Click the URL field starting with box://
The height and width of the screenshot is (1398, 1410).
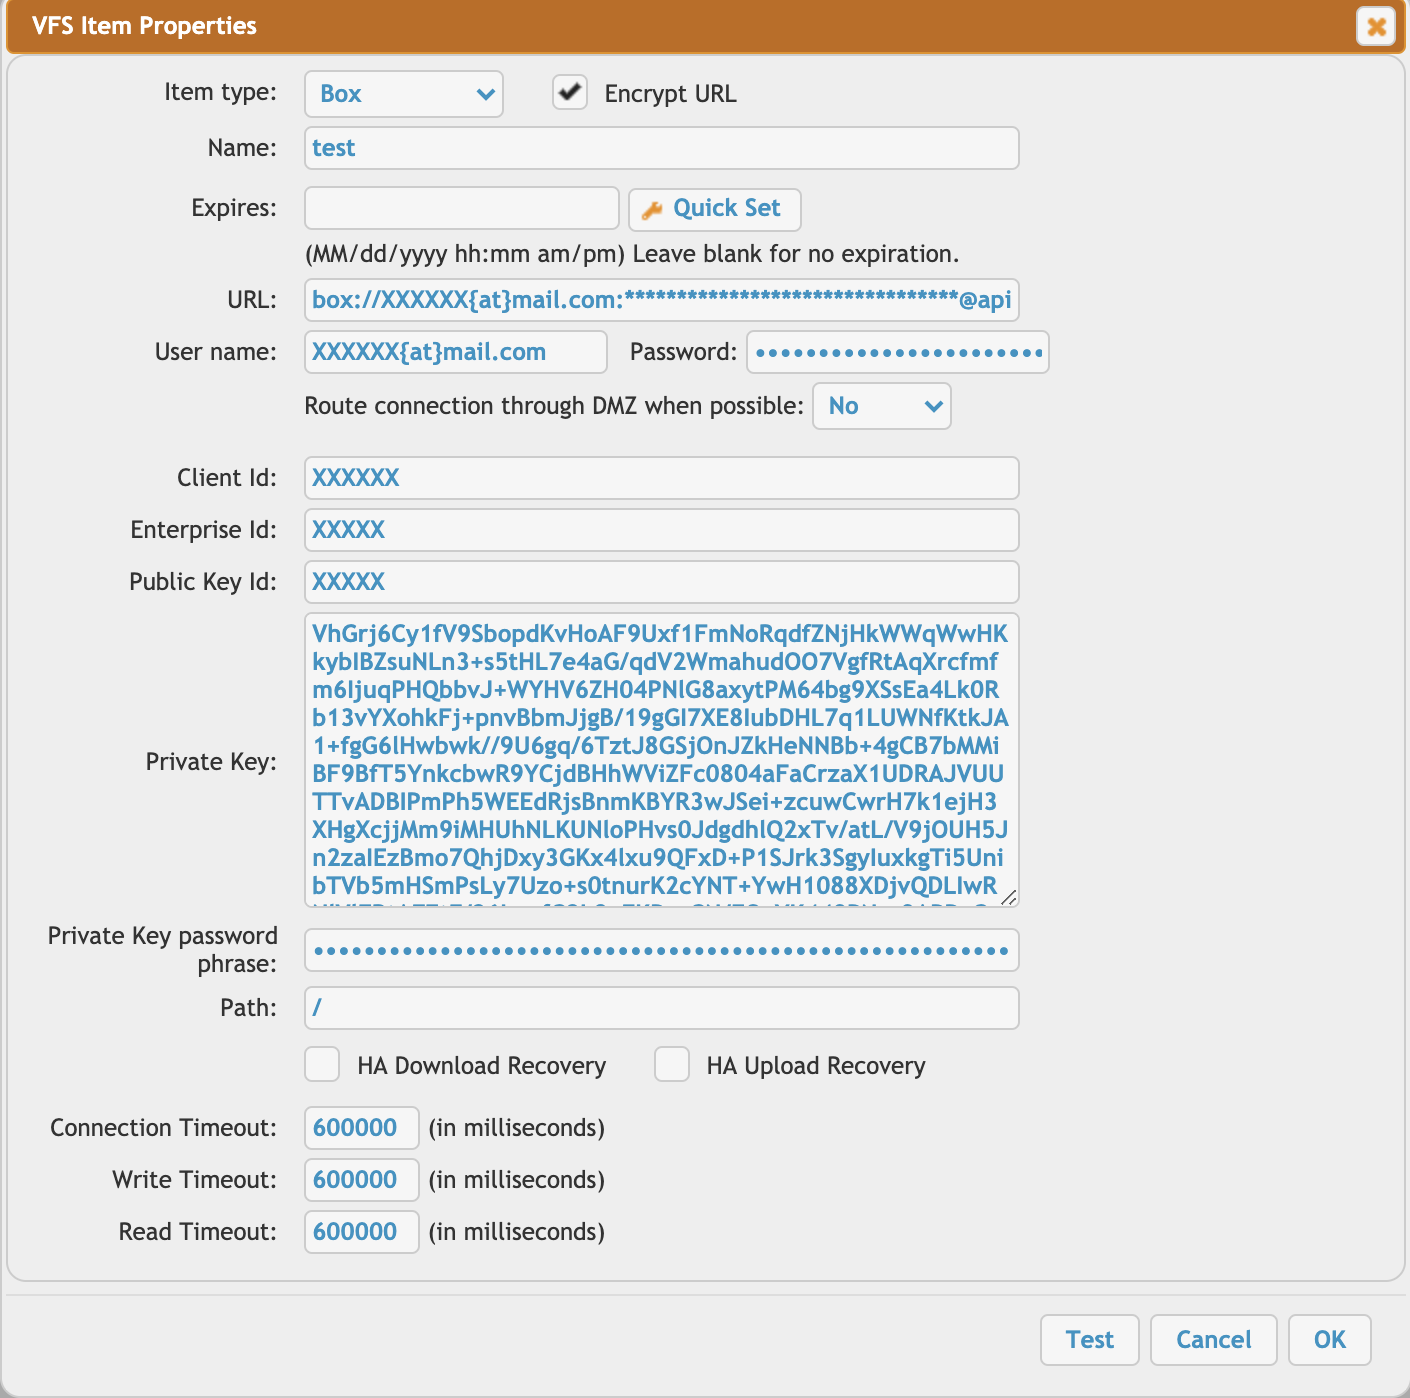tap(662, 300)
